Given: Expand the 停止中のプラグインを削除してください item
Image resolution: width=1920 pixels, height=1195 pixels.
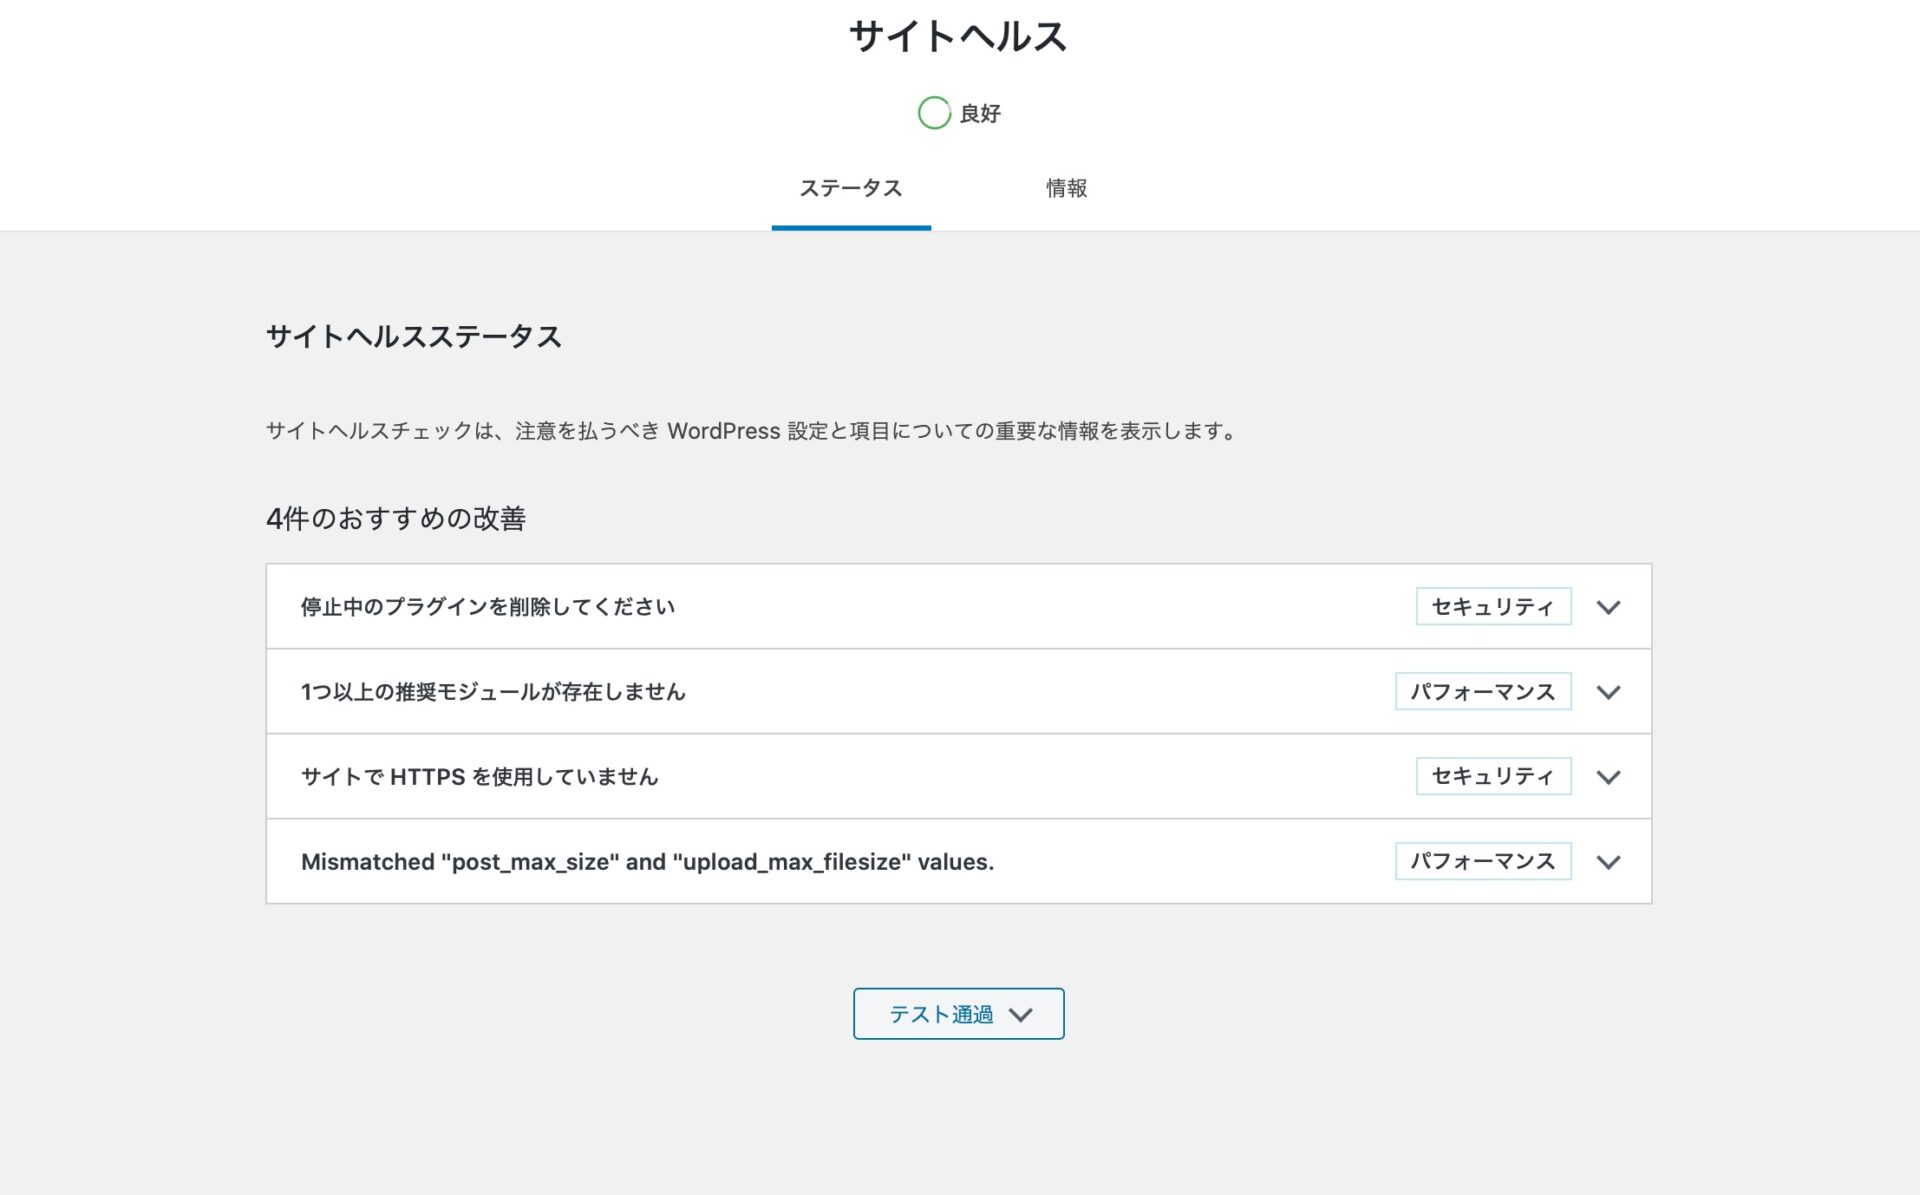Looking at the screenshot, I should point(1609,606).
